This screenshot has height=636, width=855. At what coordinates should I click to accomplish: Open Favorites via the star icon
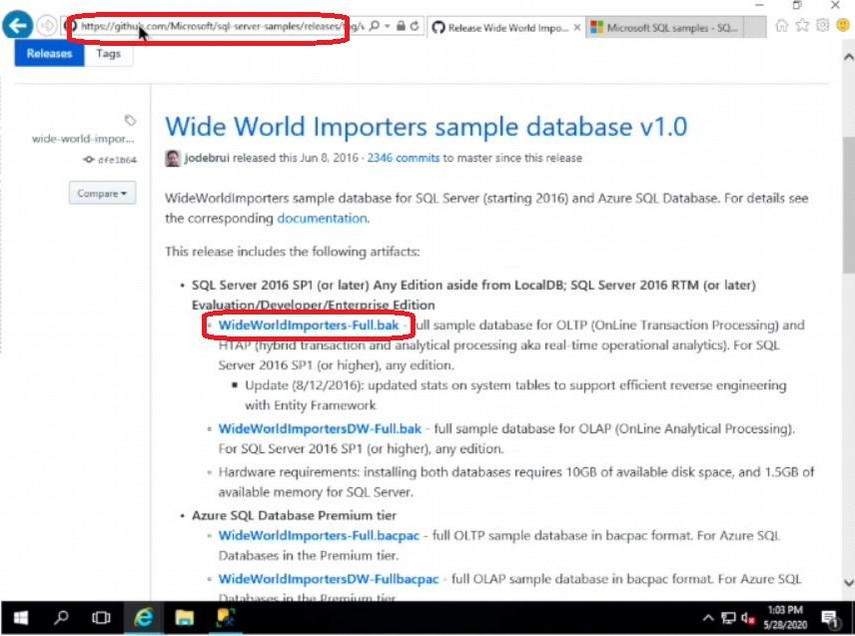coord(803,25)
